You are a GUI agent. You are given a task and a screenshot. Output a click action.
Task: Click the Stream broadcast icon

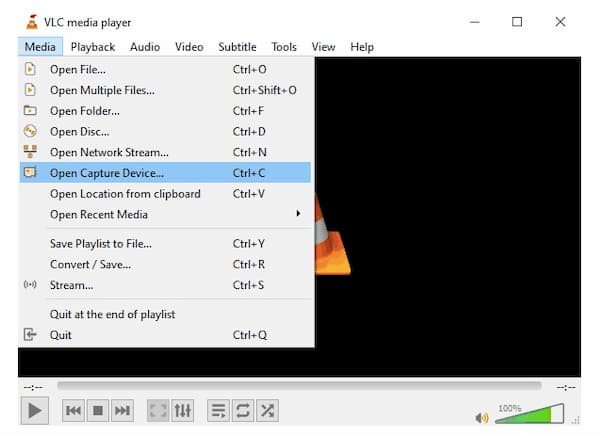tap(30, 284)
